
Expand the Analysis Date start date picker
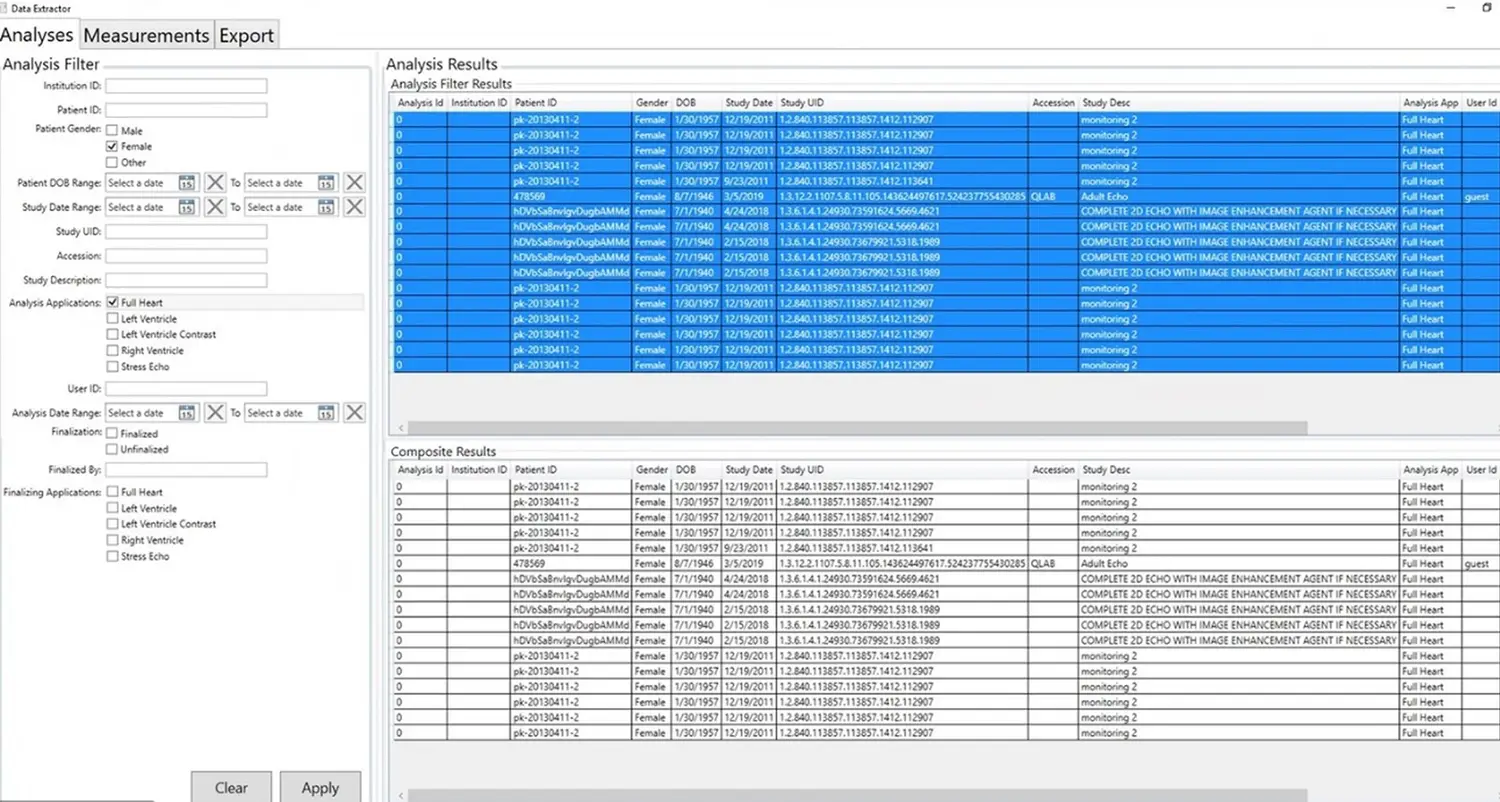(187, 412)
